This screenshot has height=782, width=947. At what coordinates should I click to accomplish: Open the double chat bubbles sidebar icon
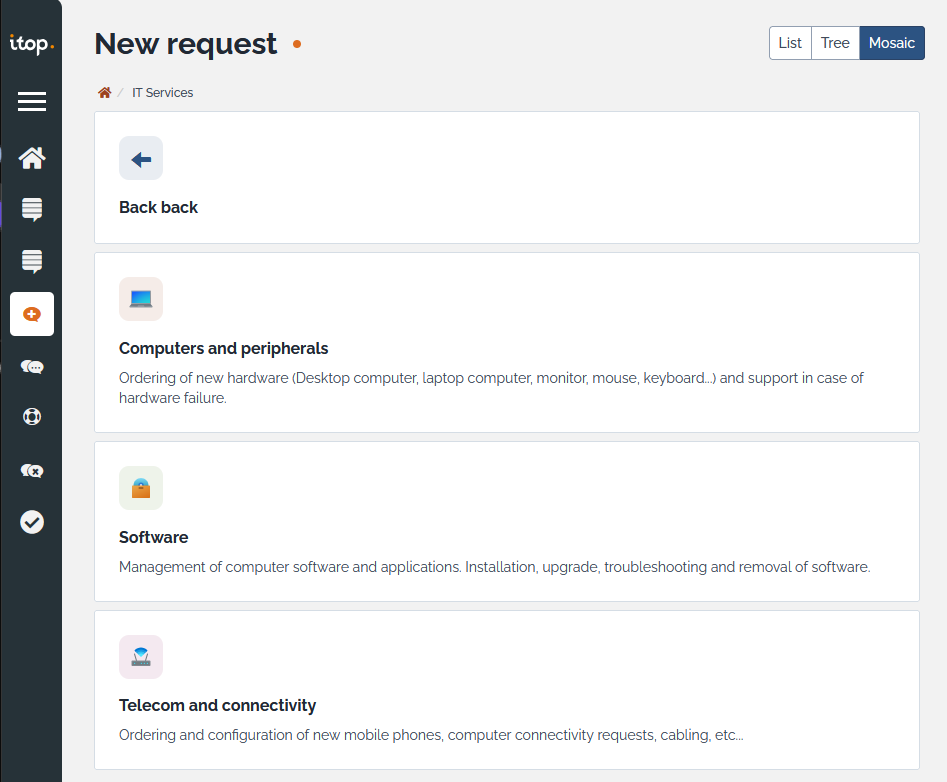click(x=32, y=367)
